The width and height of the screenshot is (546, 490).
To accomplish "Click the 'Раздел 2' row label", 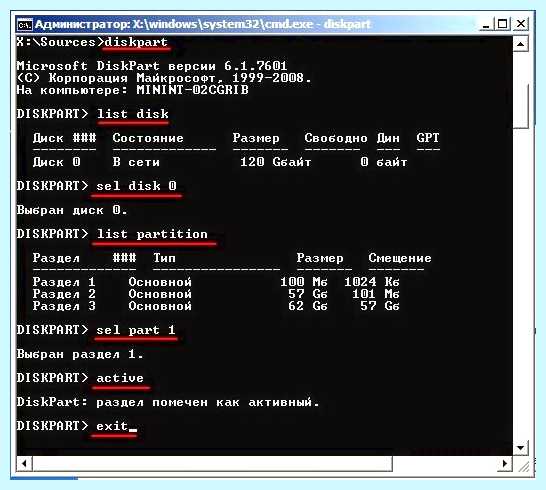I will tap(64, 294).
